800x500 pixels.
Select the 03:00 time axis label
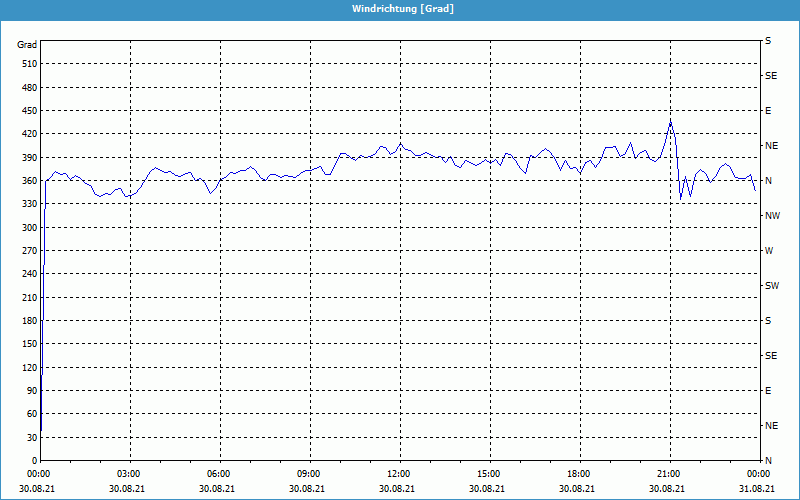coord(130,473)
